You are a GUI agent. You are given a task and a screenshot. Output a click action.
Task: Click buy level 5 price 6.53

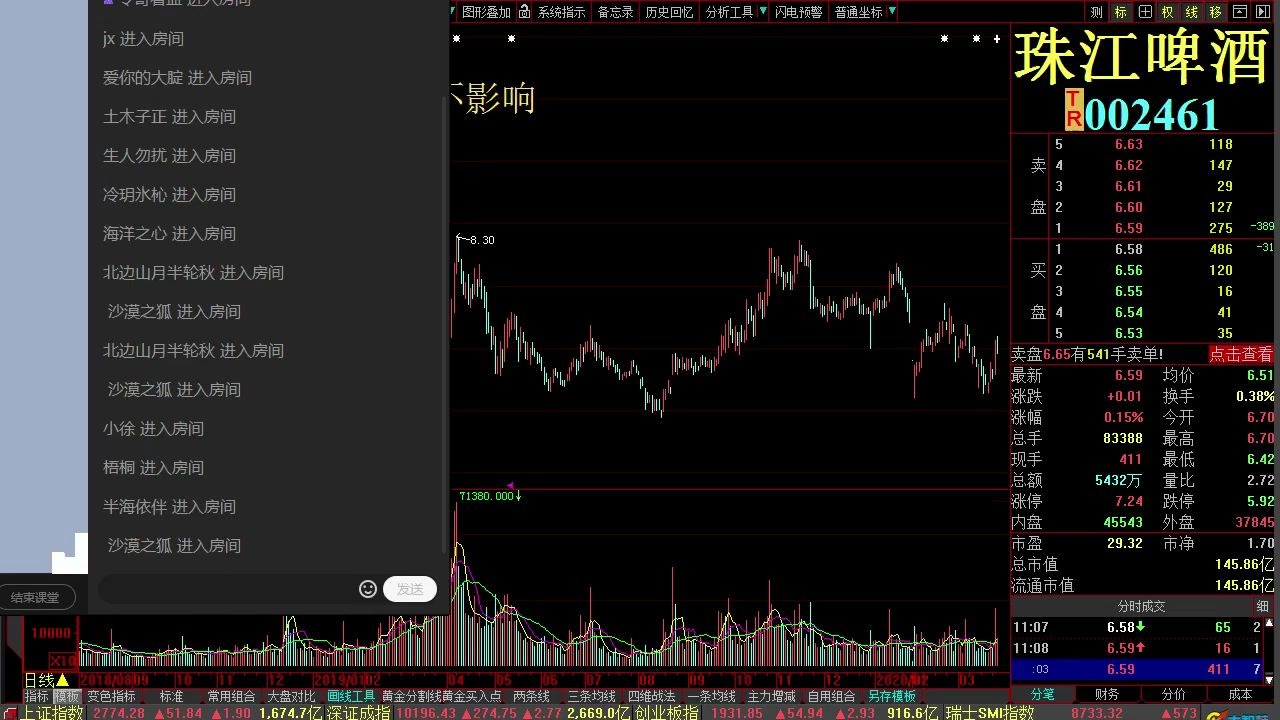[1128, 333]
